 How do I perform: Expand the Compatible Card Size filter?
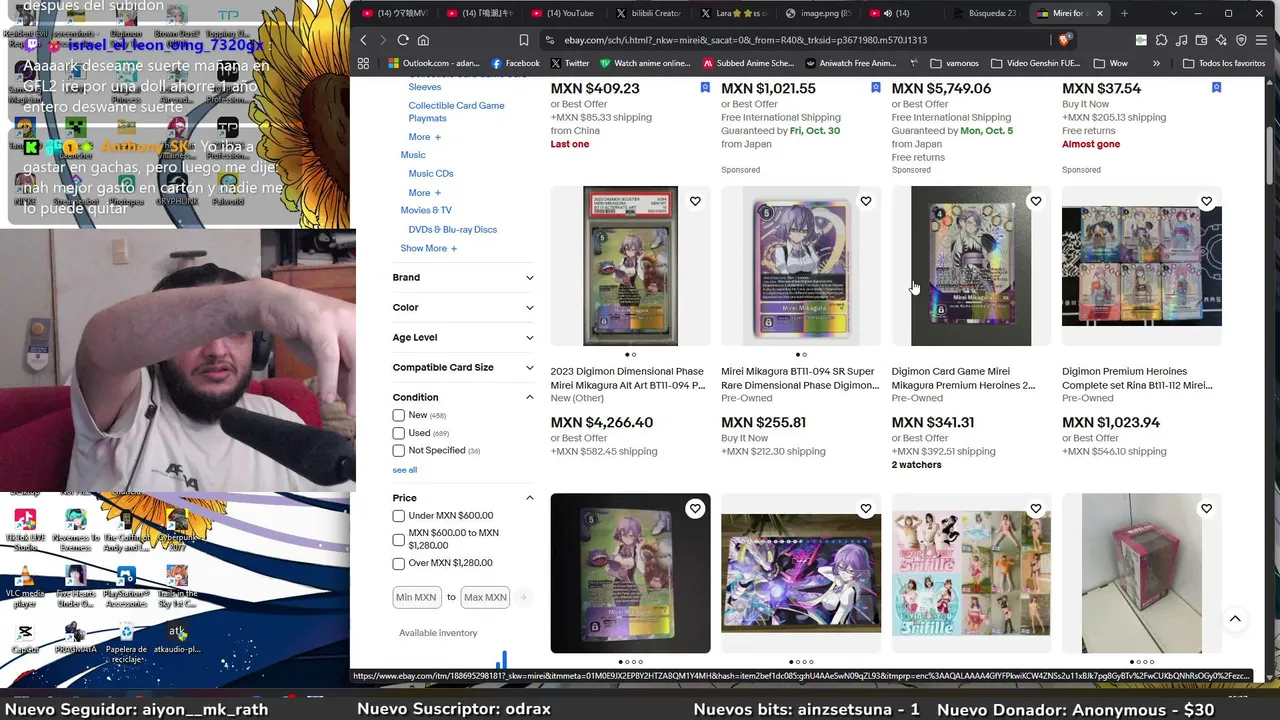pos(463,368)
